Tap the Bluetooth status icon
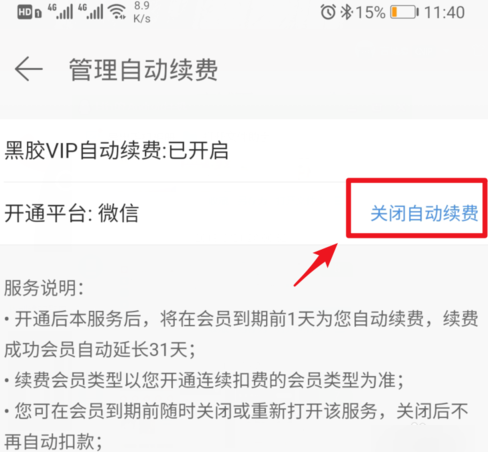This screenshot has height=452, width=488. 346,12
